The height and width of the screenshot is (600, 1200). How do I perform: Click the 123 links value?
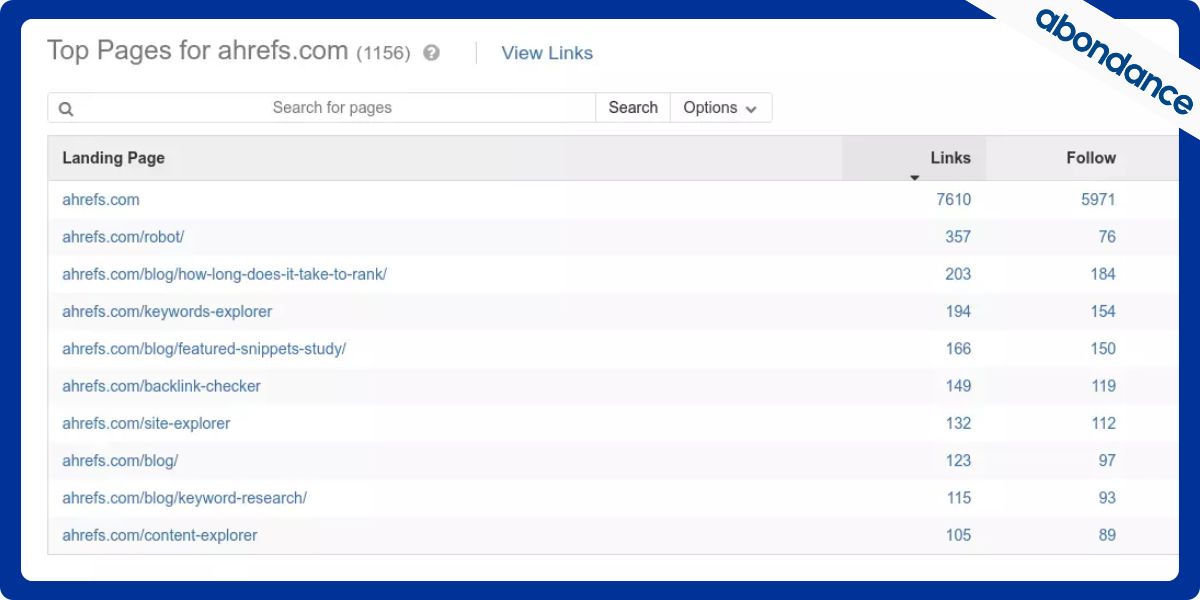point(958,461)
